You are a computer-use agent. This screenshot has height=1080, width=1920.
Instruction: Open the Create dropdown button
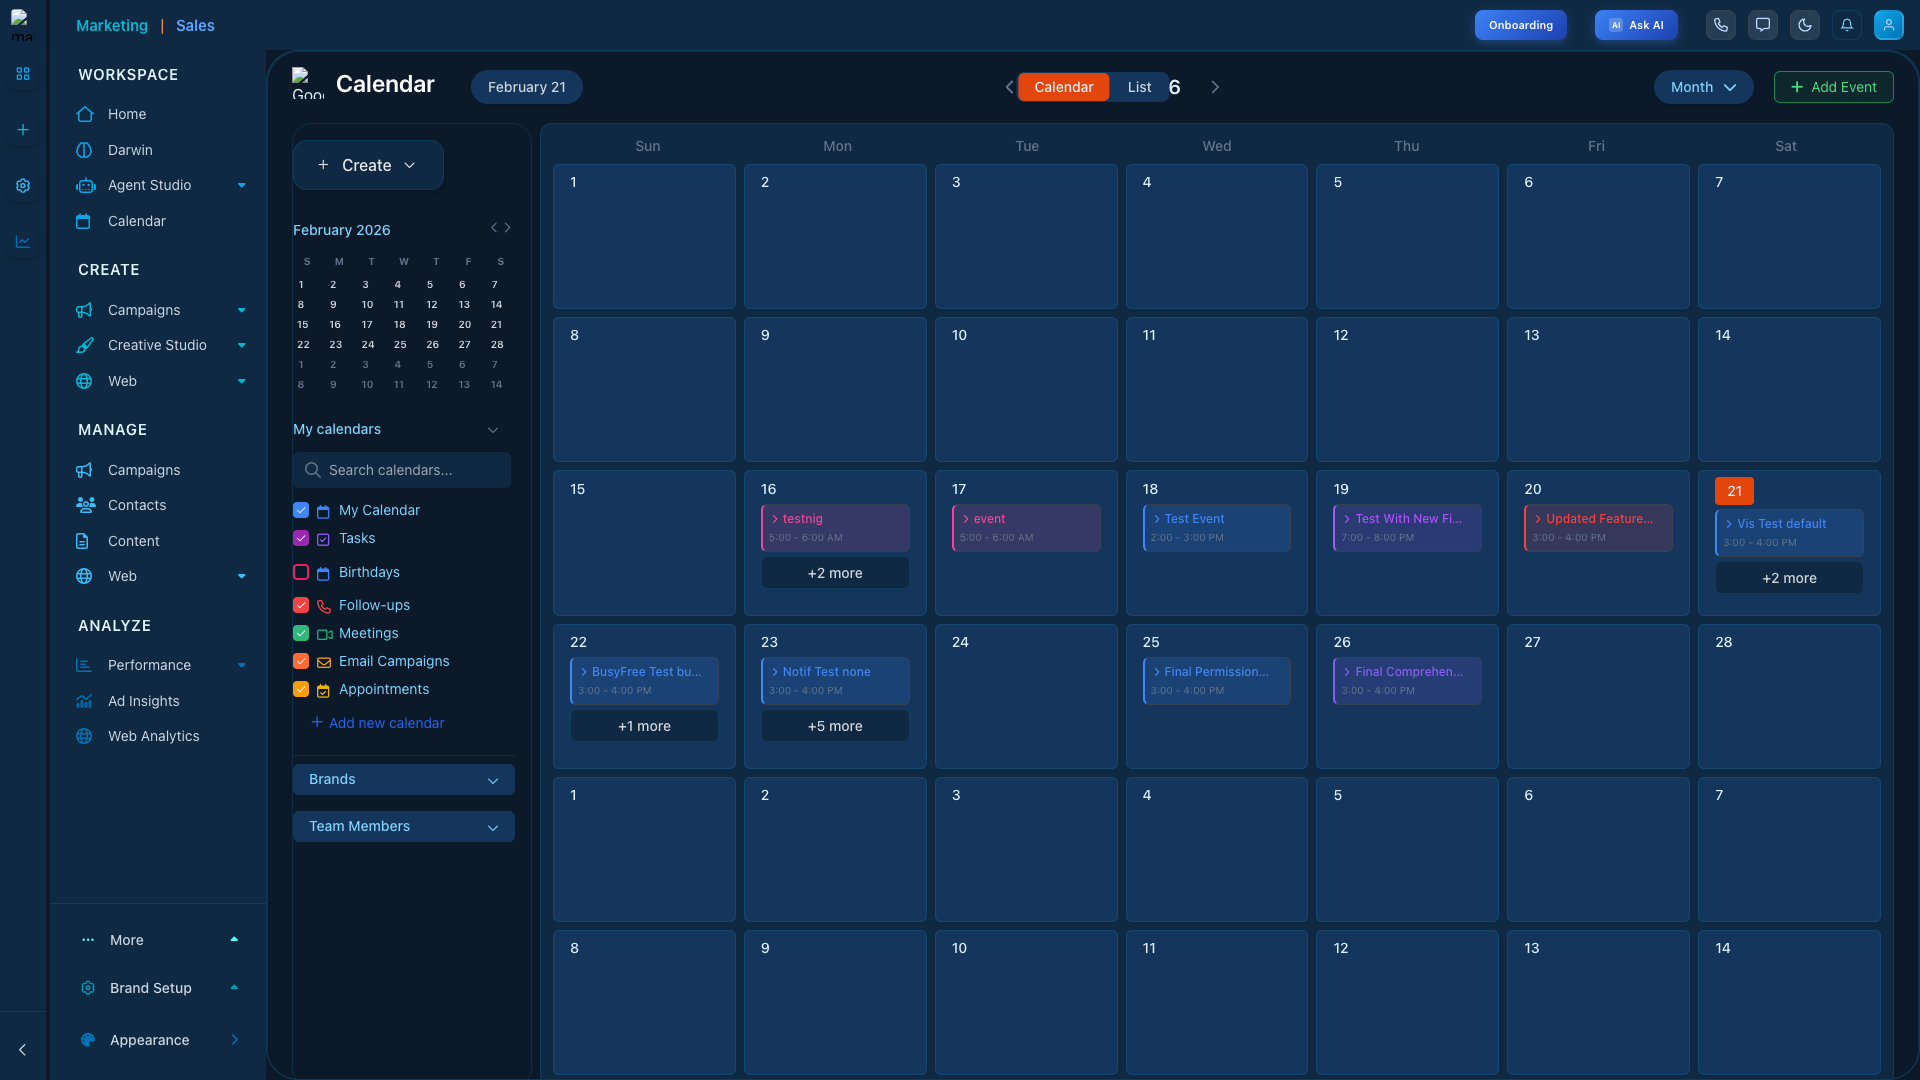click(x=368, y=165)
